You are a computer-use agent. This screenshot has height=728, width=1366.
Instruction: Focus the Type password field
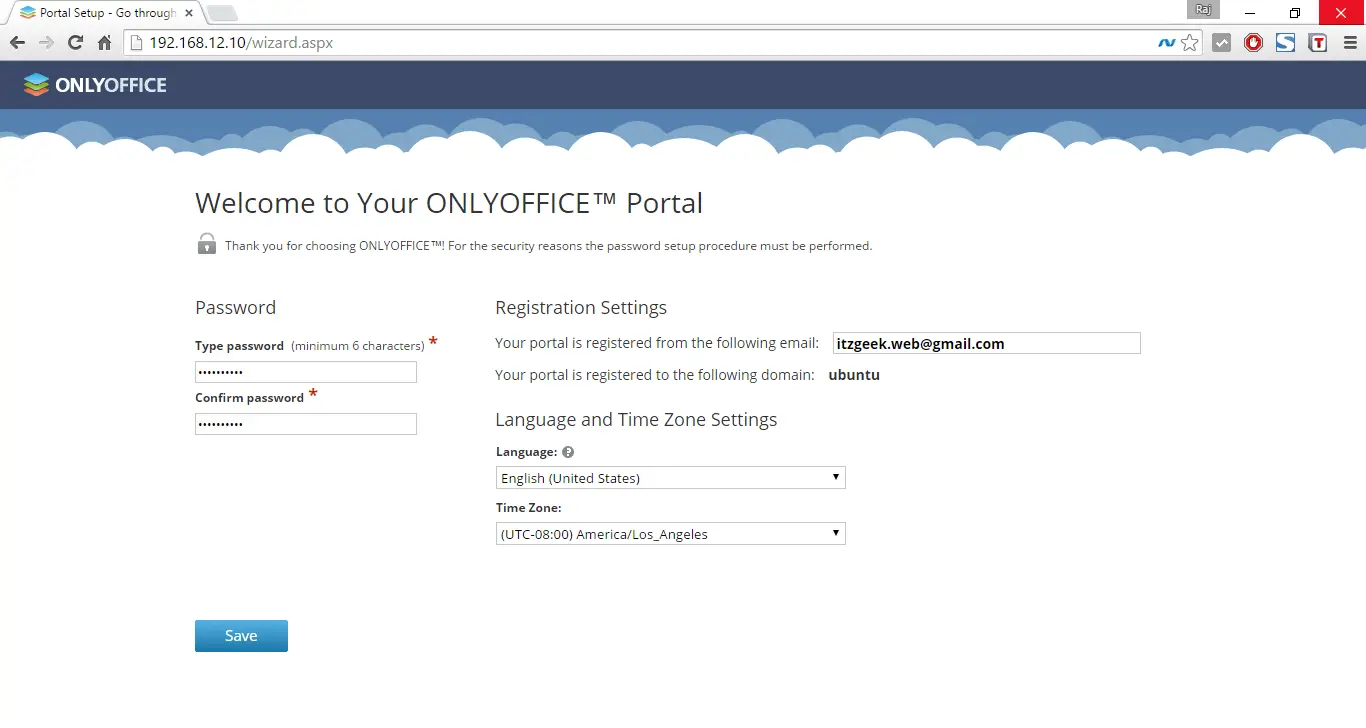306,372
